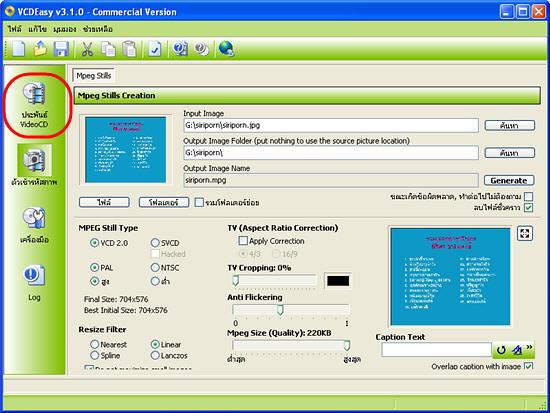
Task: Toggle Overlap caption with image checkbox
Action: point(528,366)
